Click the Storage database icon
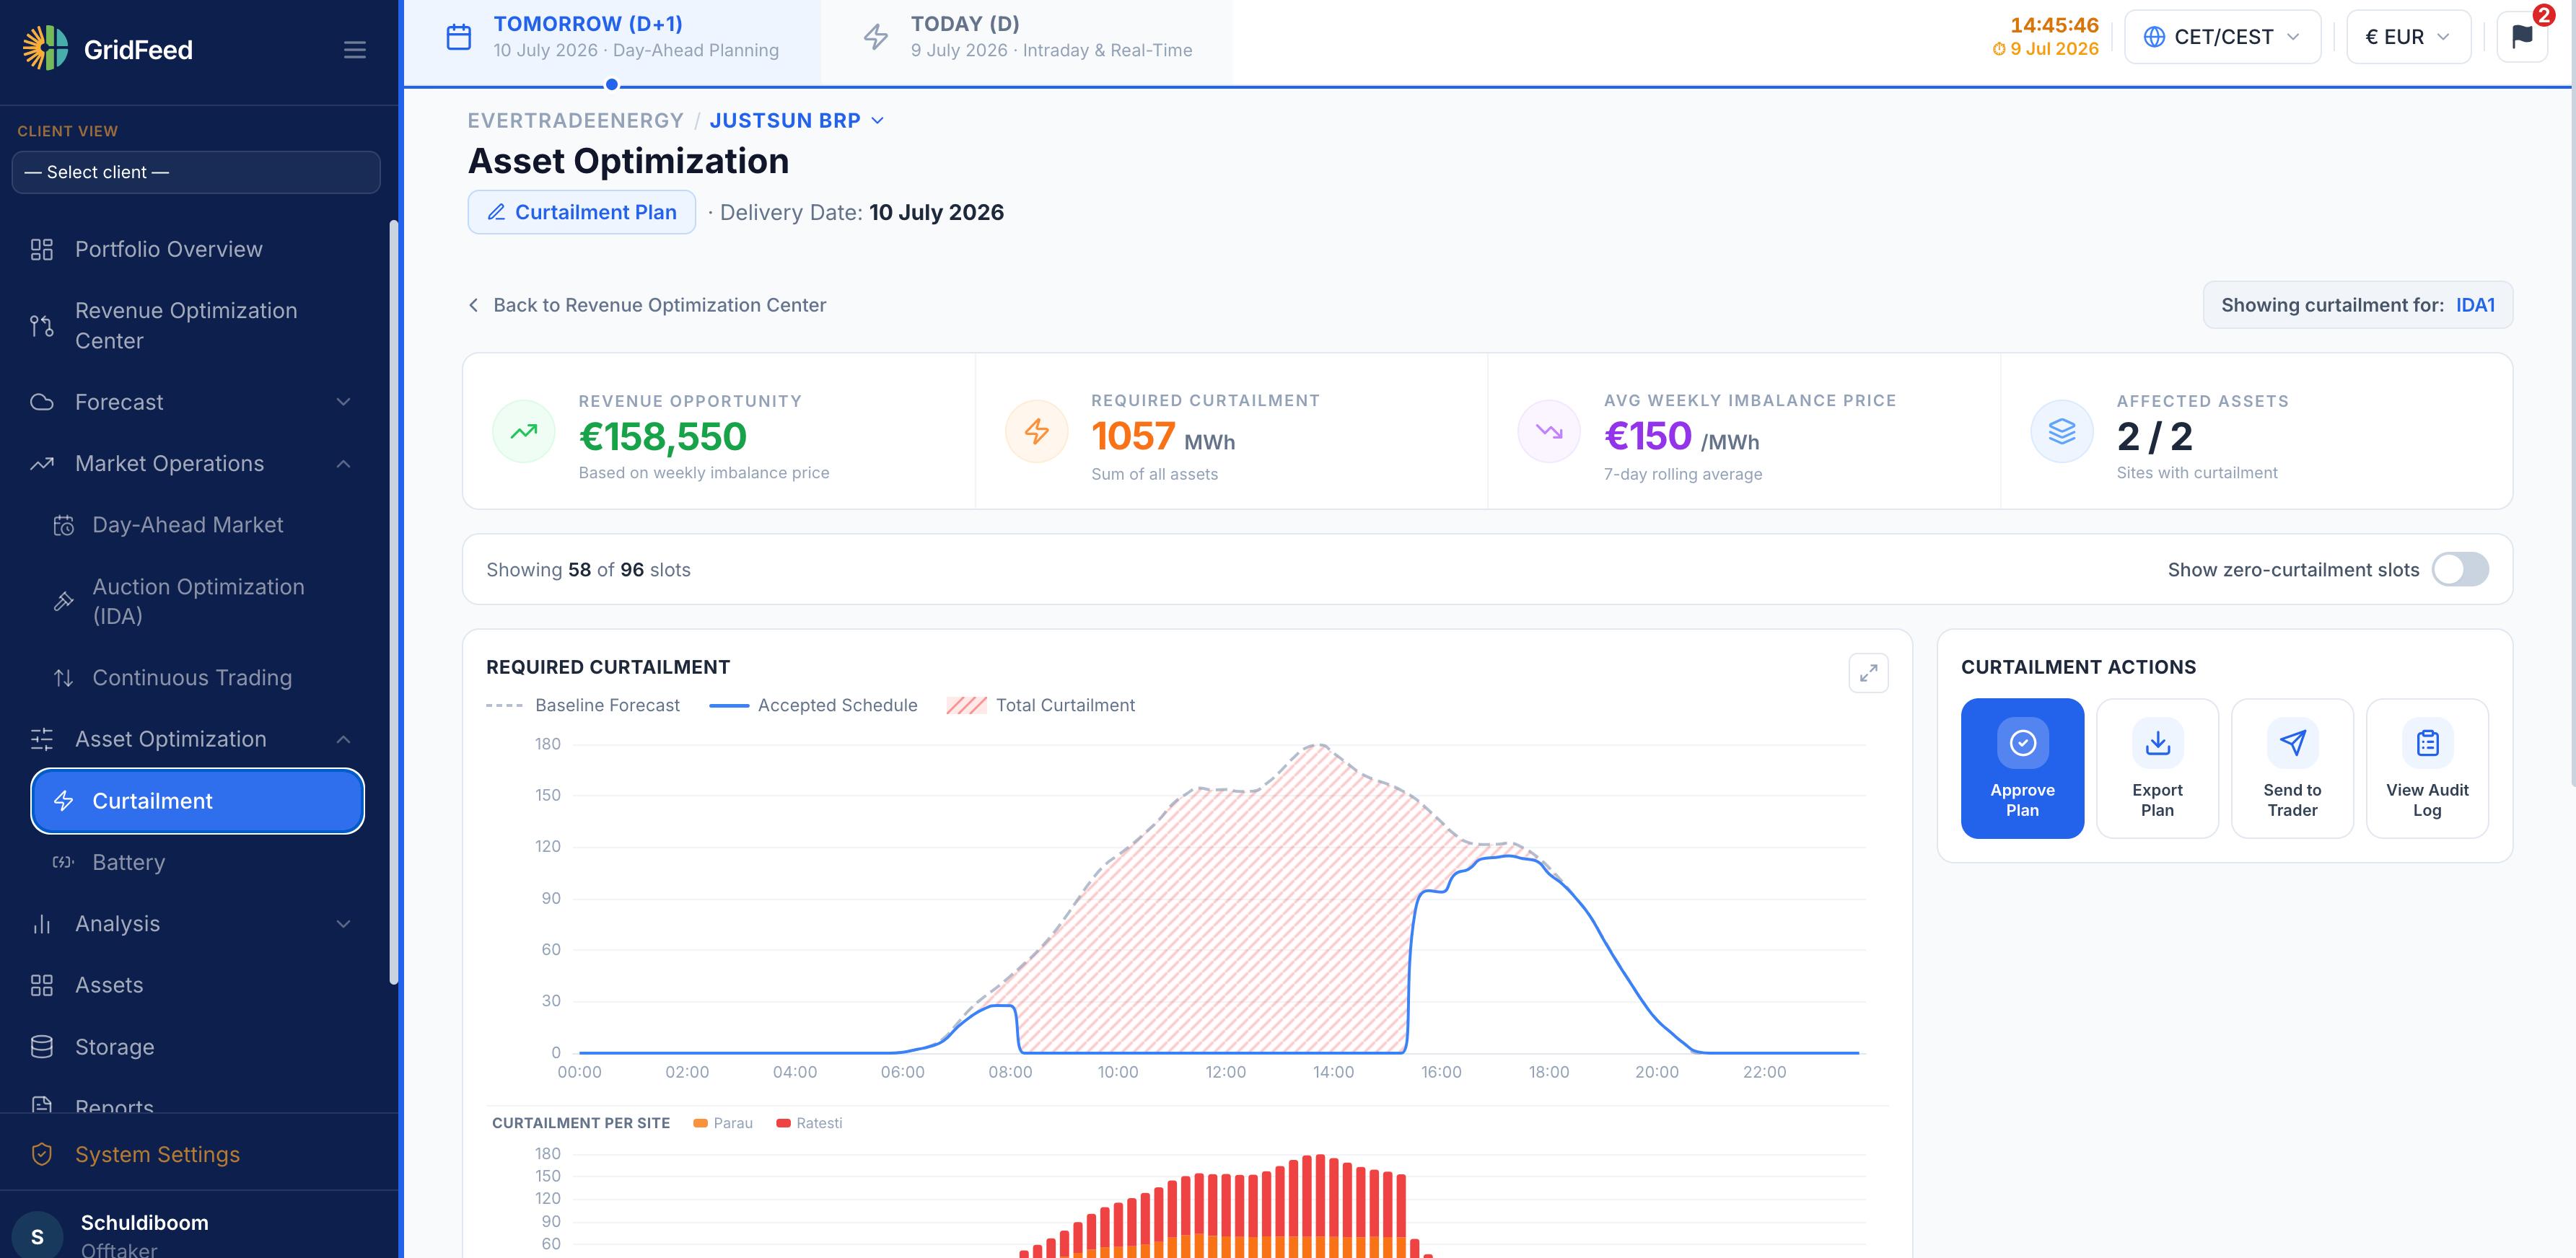2576x1258 pixels. click(41, 1047)
